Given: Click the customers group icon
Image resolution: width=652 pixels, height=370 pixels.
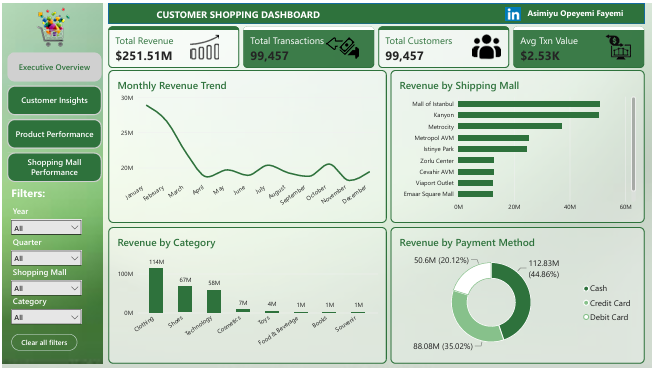Looking at the screenshot, I should (486, 47).
